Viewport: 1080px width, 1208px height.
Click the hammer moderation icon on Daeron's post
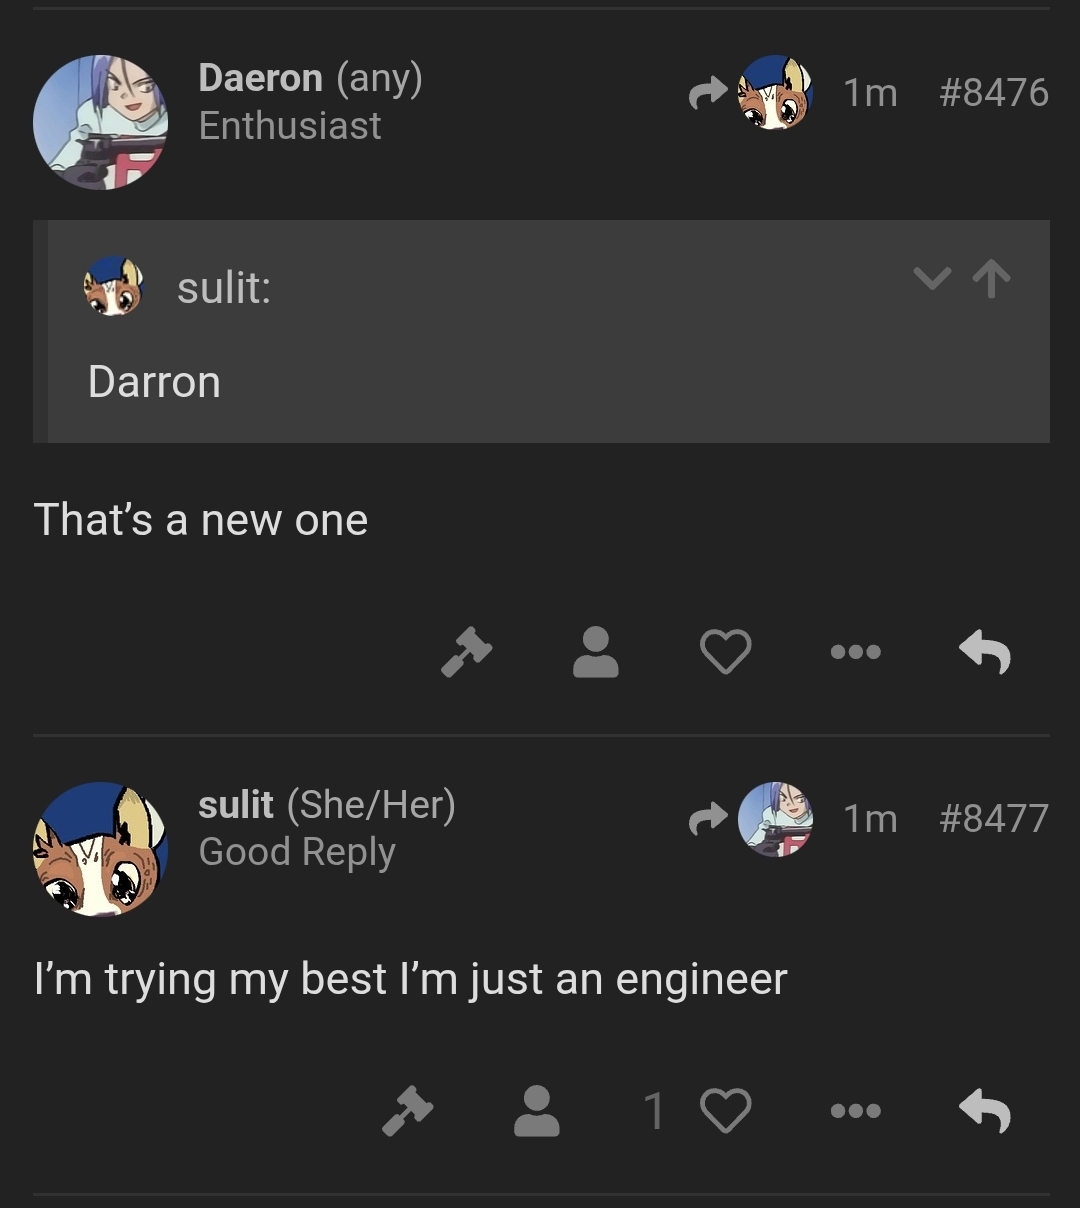pyautogui.click(x=466, y=652)
